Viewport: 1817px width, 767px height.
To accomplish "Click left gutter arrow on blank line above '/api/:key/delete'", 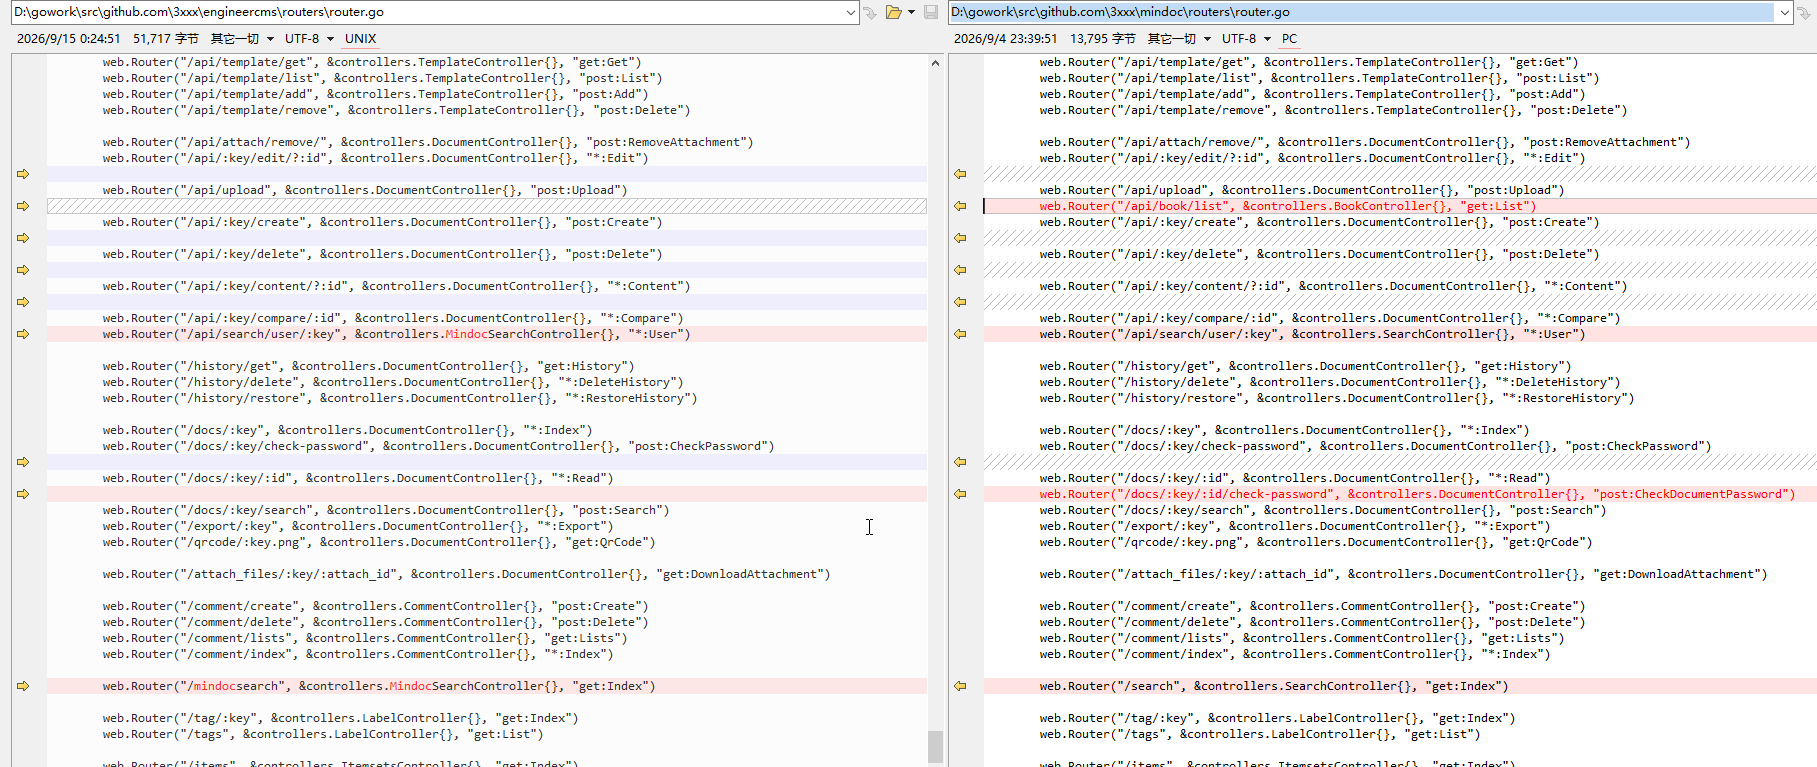I will [x=23, y=238].
